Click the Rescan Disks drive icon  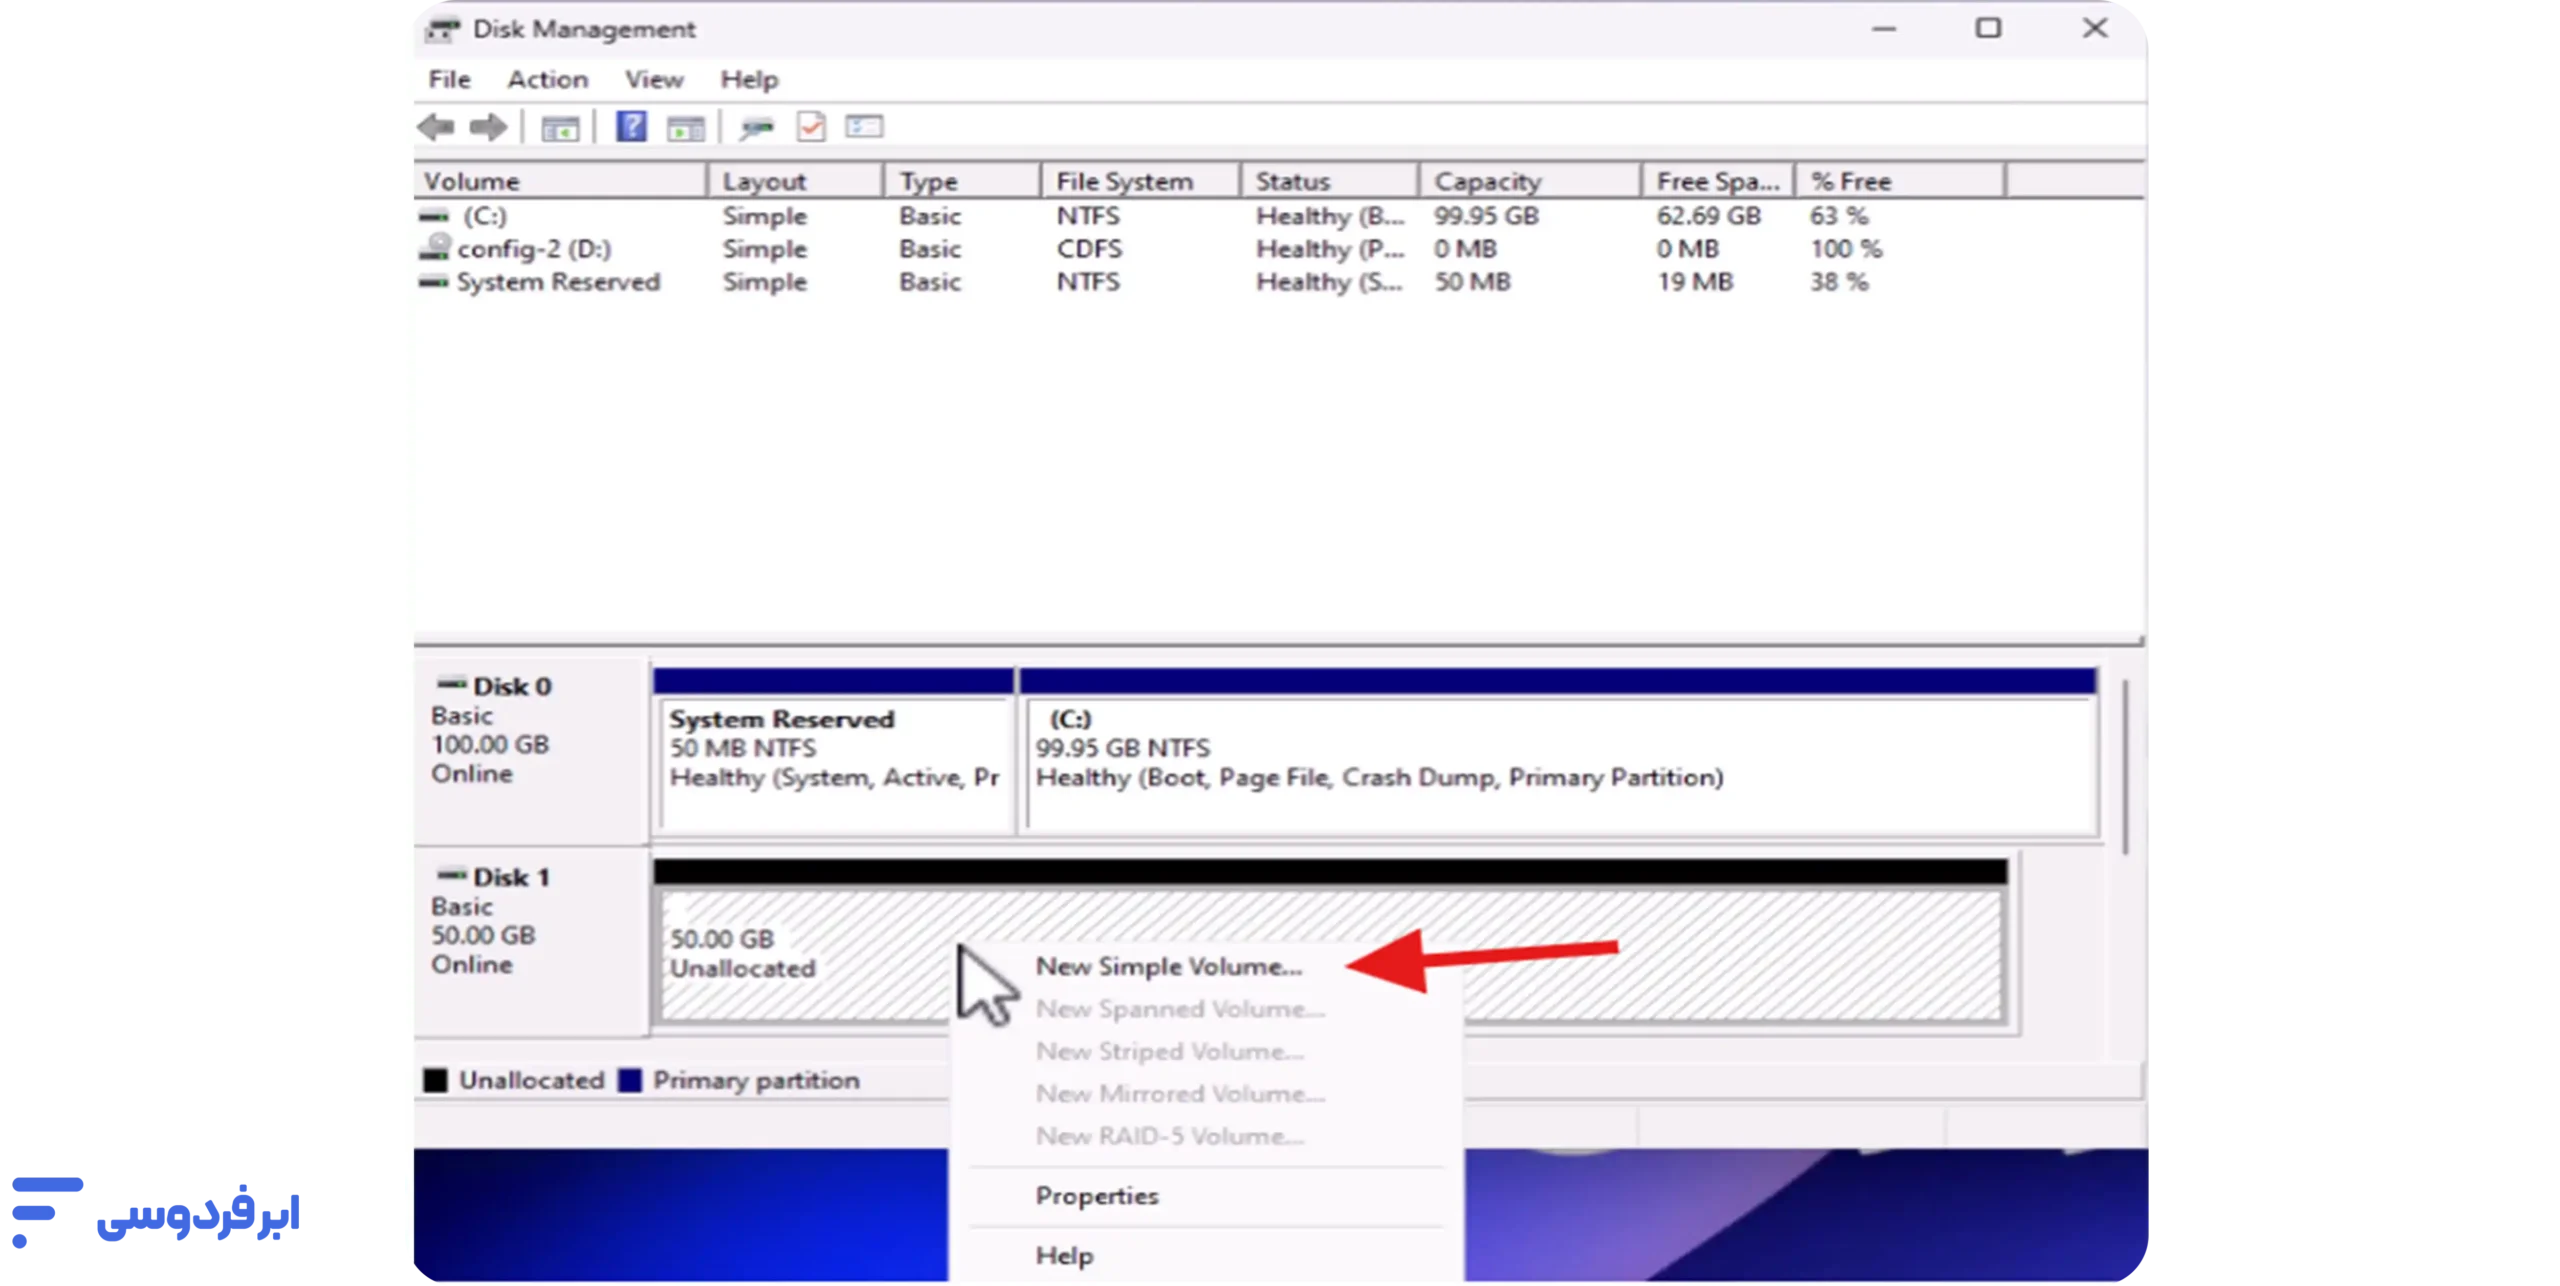pyautogui.click(x=757, y=128)
